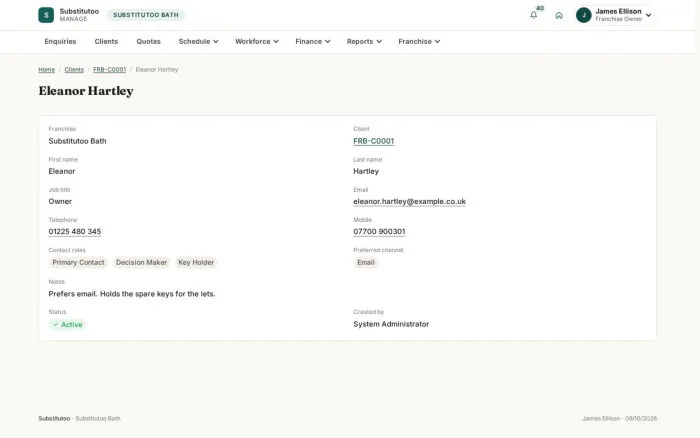Click the eleanor.hartley@example.co.uk email link
Viewport: 700px width, 438px height.
point(409,201)
